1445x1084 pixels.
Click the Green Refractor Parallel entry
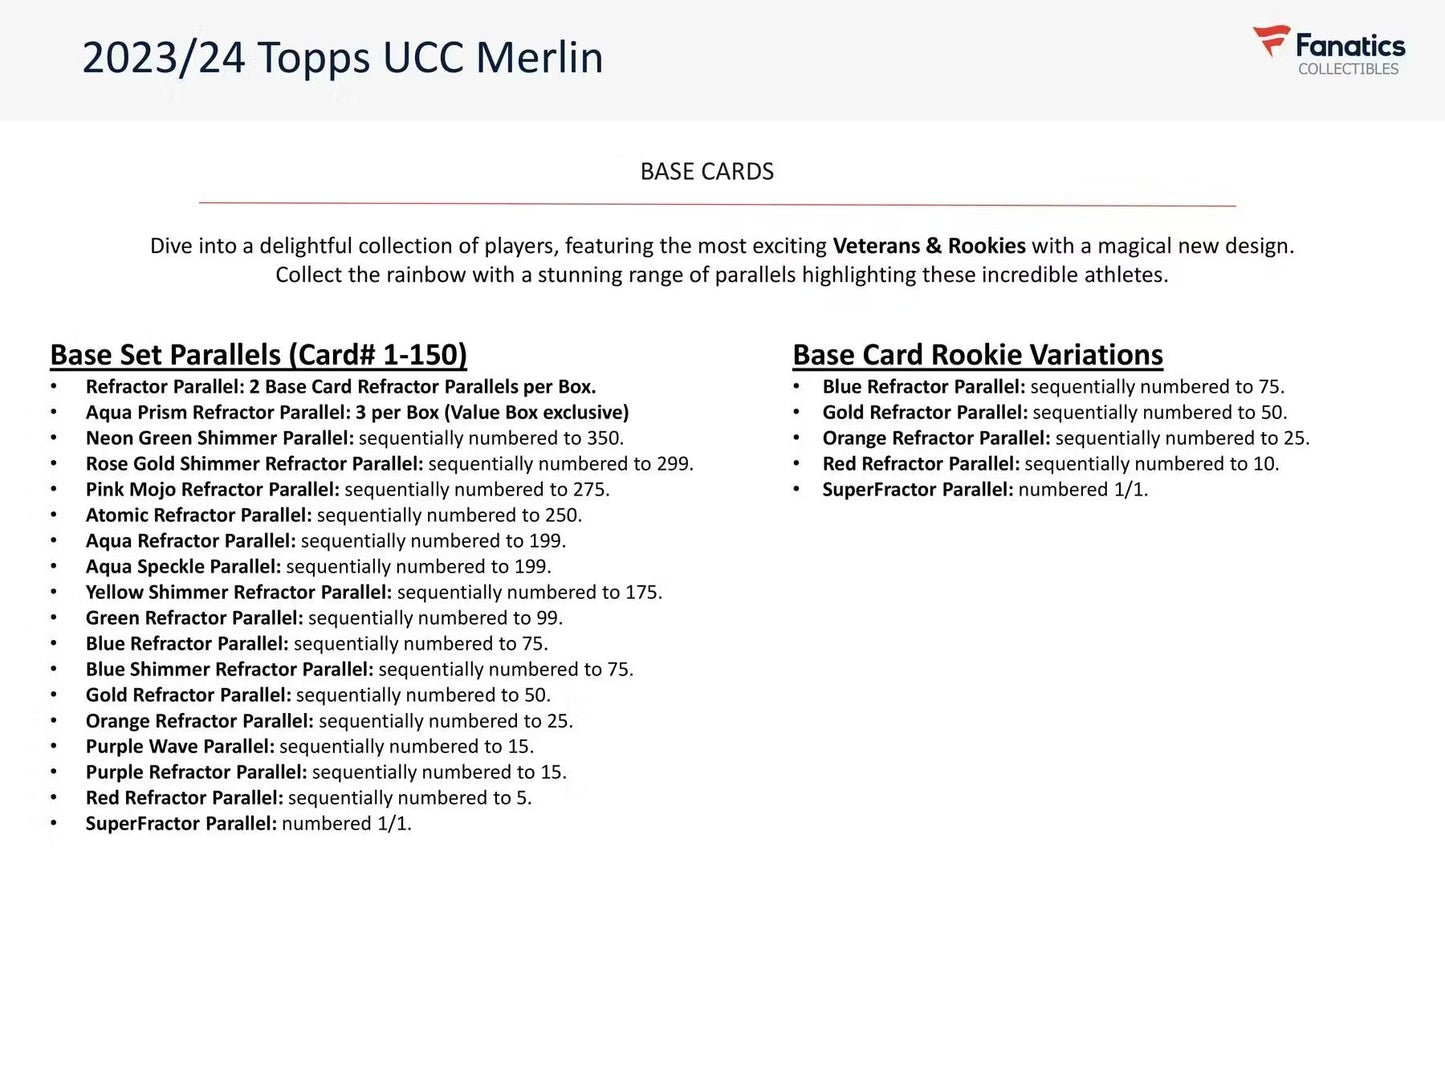tap(324, 618)
